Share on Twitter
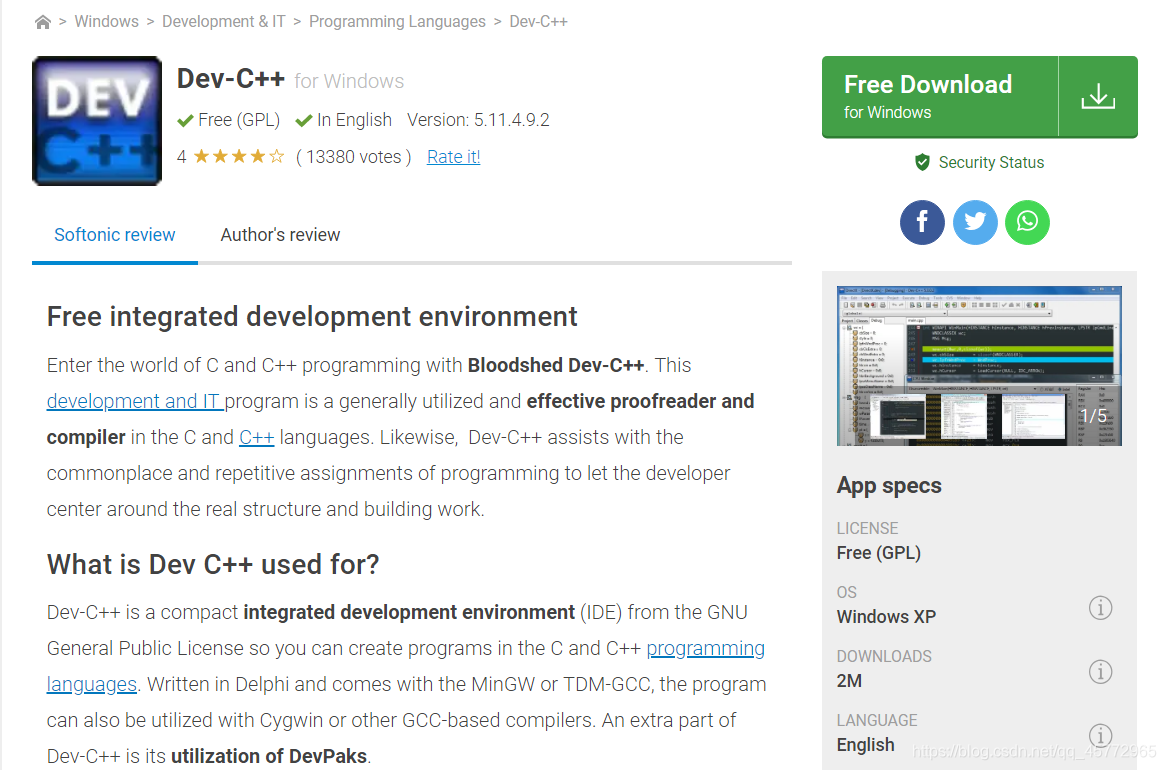 [975, 222]
